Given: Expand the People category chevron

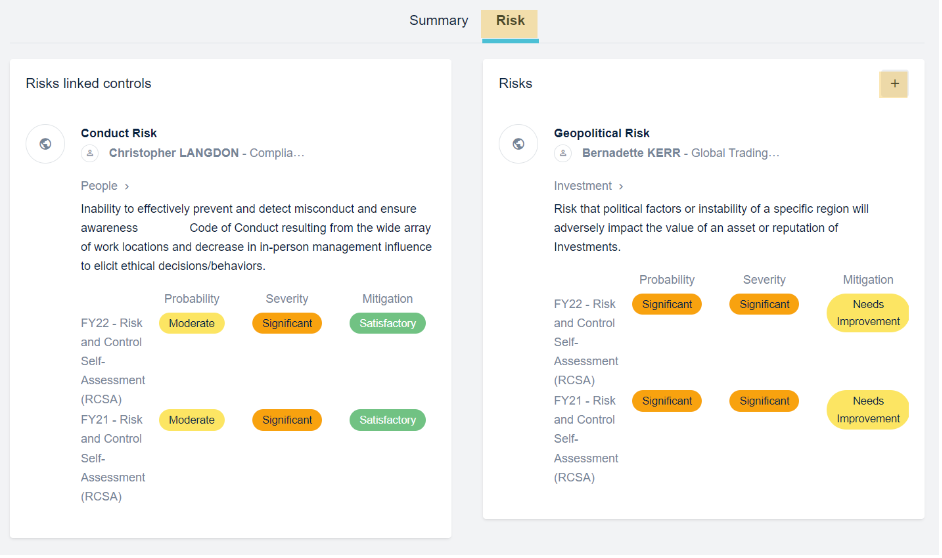Looking at the screenshot, I should click(x=127, y=186).
